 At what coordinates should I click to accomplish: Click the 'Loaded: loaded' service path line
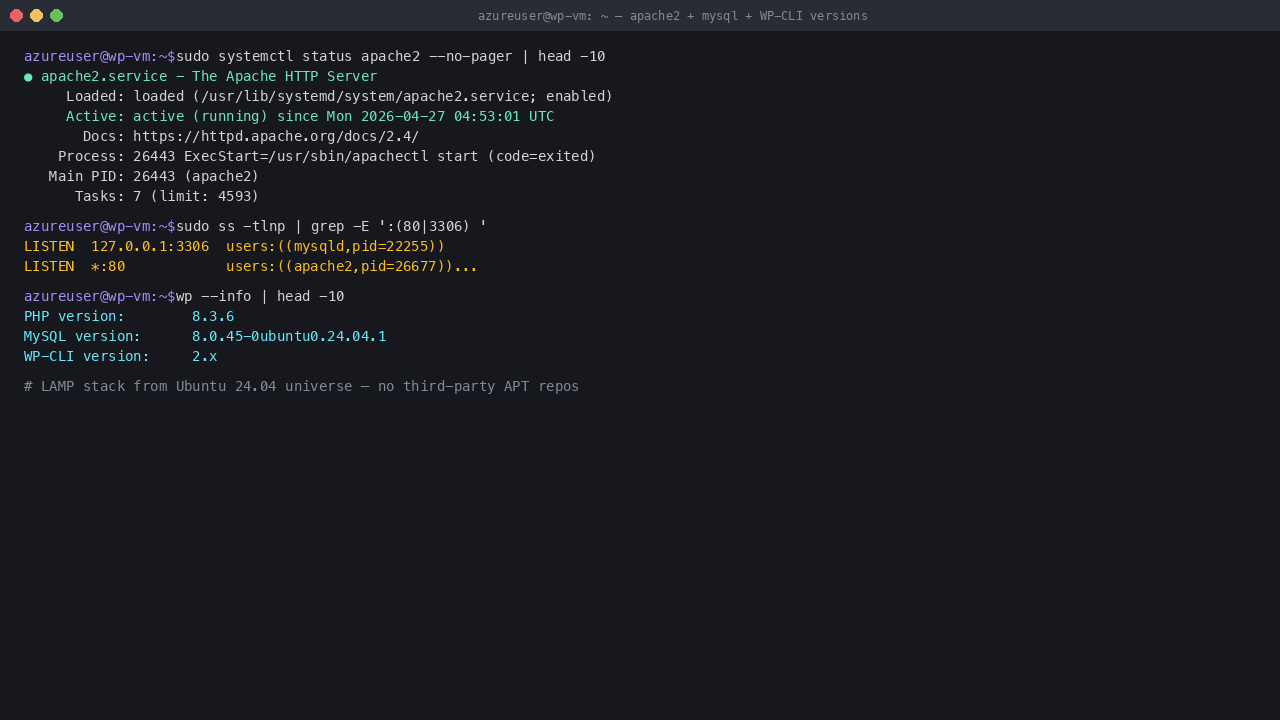click(339, 96)
